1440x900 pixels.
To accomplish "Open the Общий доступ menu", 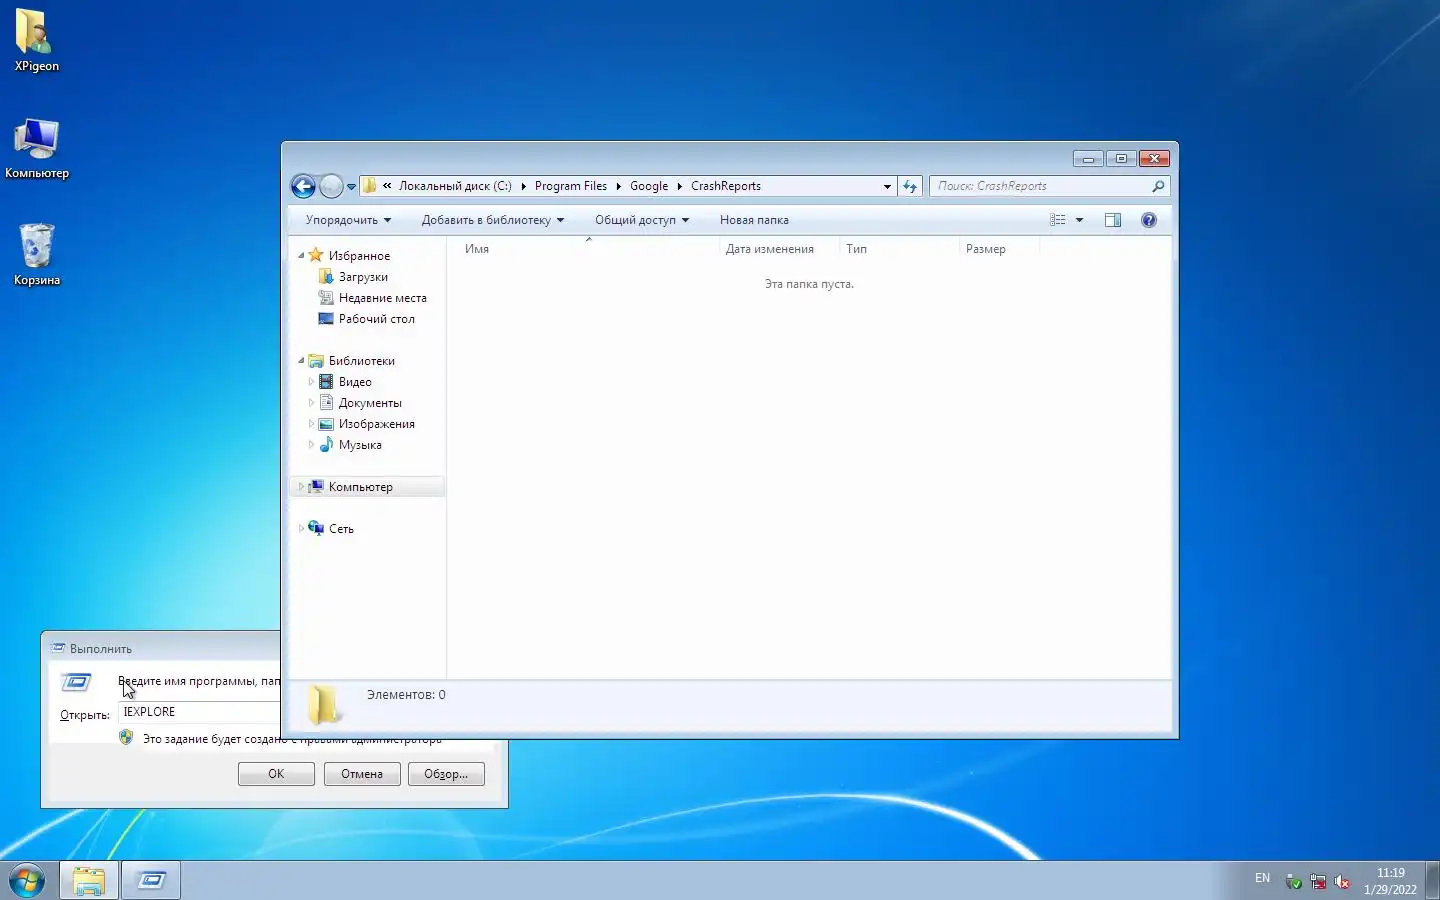I will coord(642,220).
